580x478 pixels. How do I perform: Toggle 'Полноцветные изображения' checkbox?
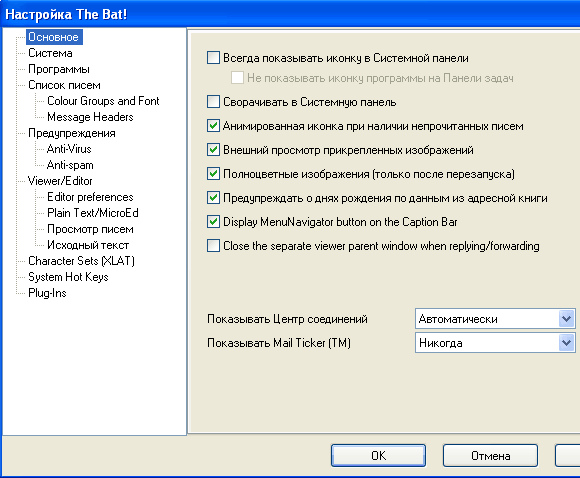tap(213, 174)
